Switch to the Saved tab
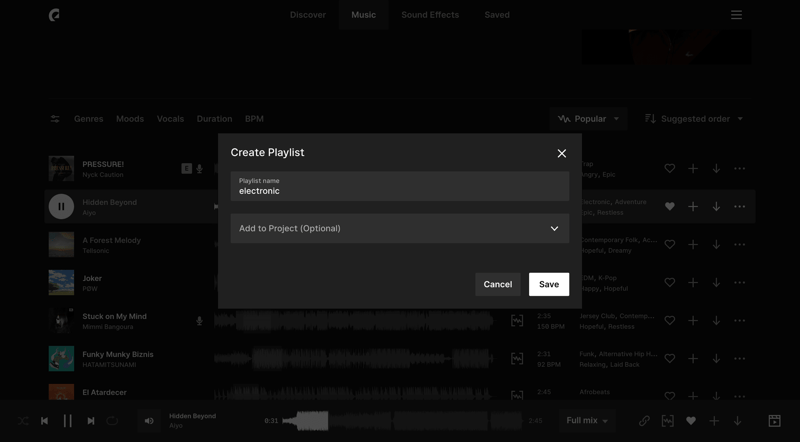This screenshot has height=442, width=800. pyautogui.click(x=497, y=15)
